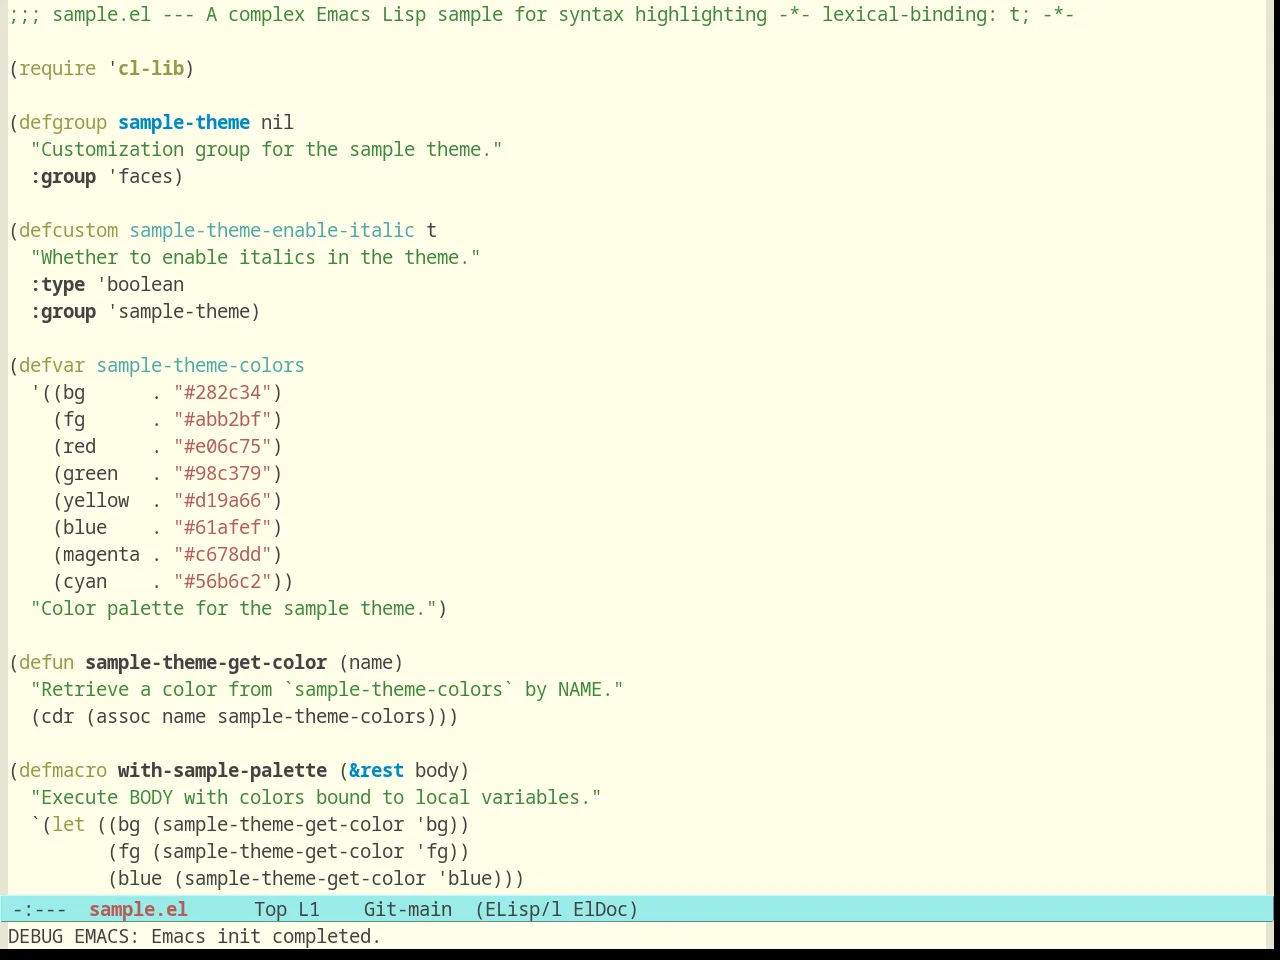Click the "#56b6c2" color string

(x=223, y=581)
